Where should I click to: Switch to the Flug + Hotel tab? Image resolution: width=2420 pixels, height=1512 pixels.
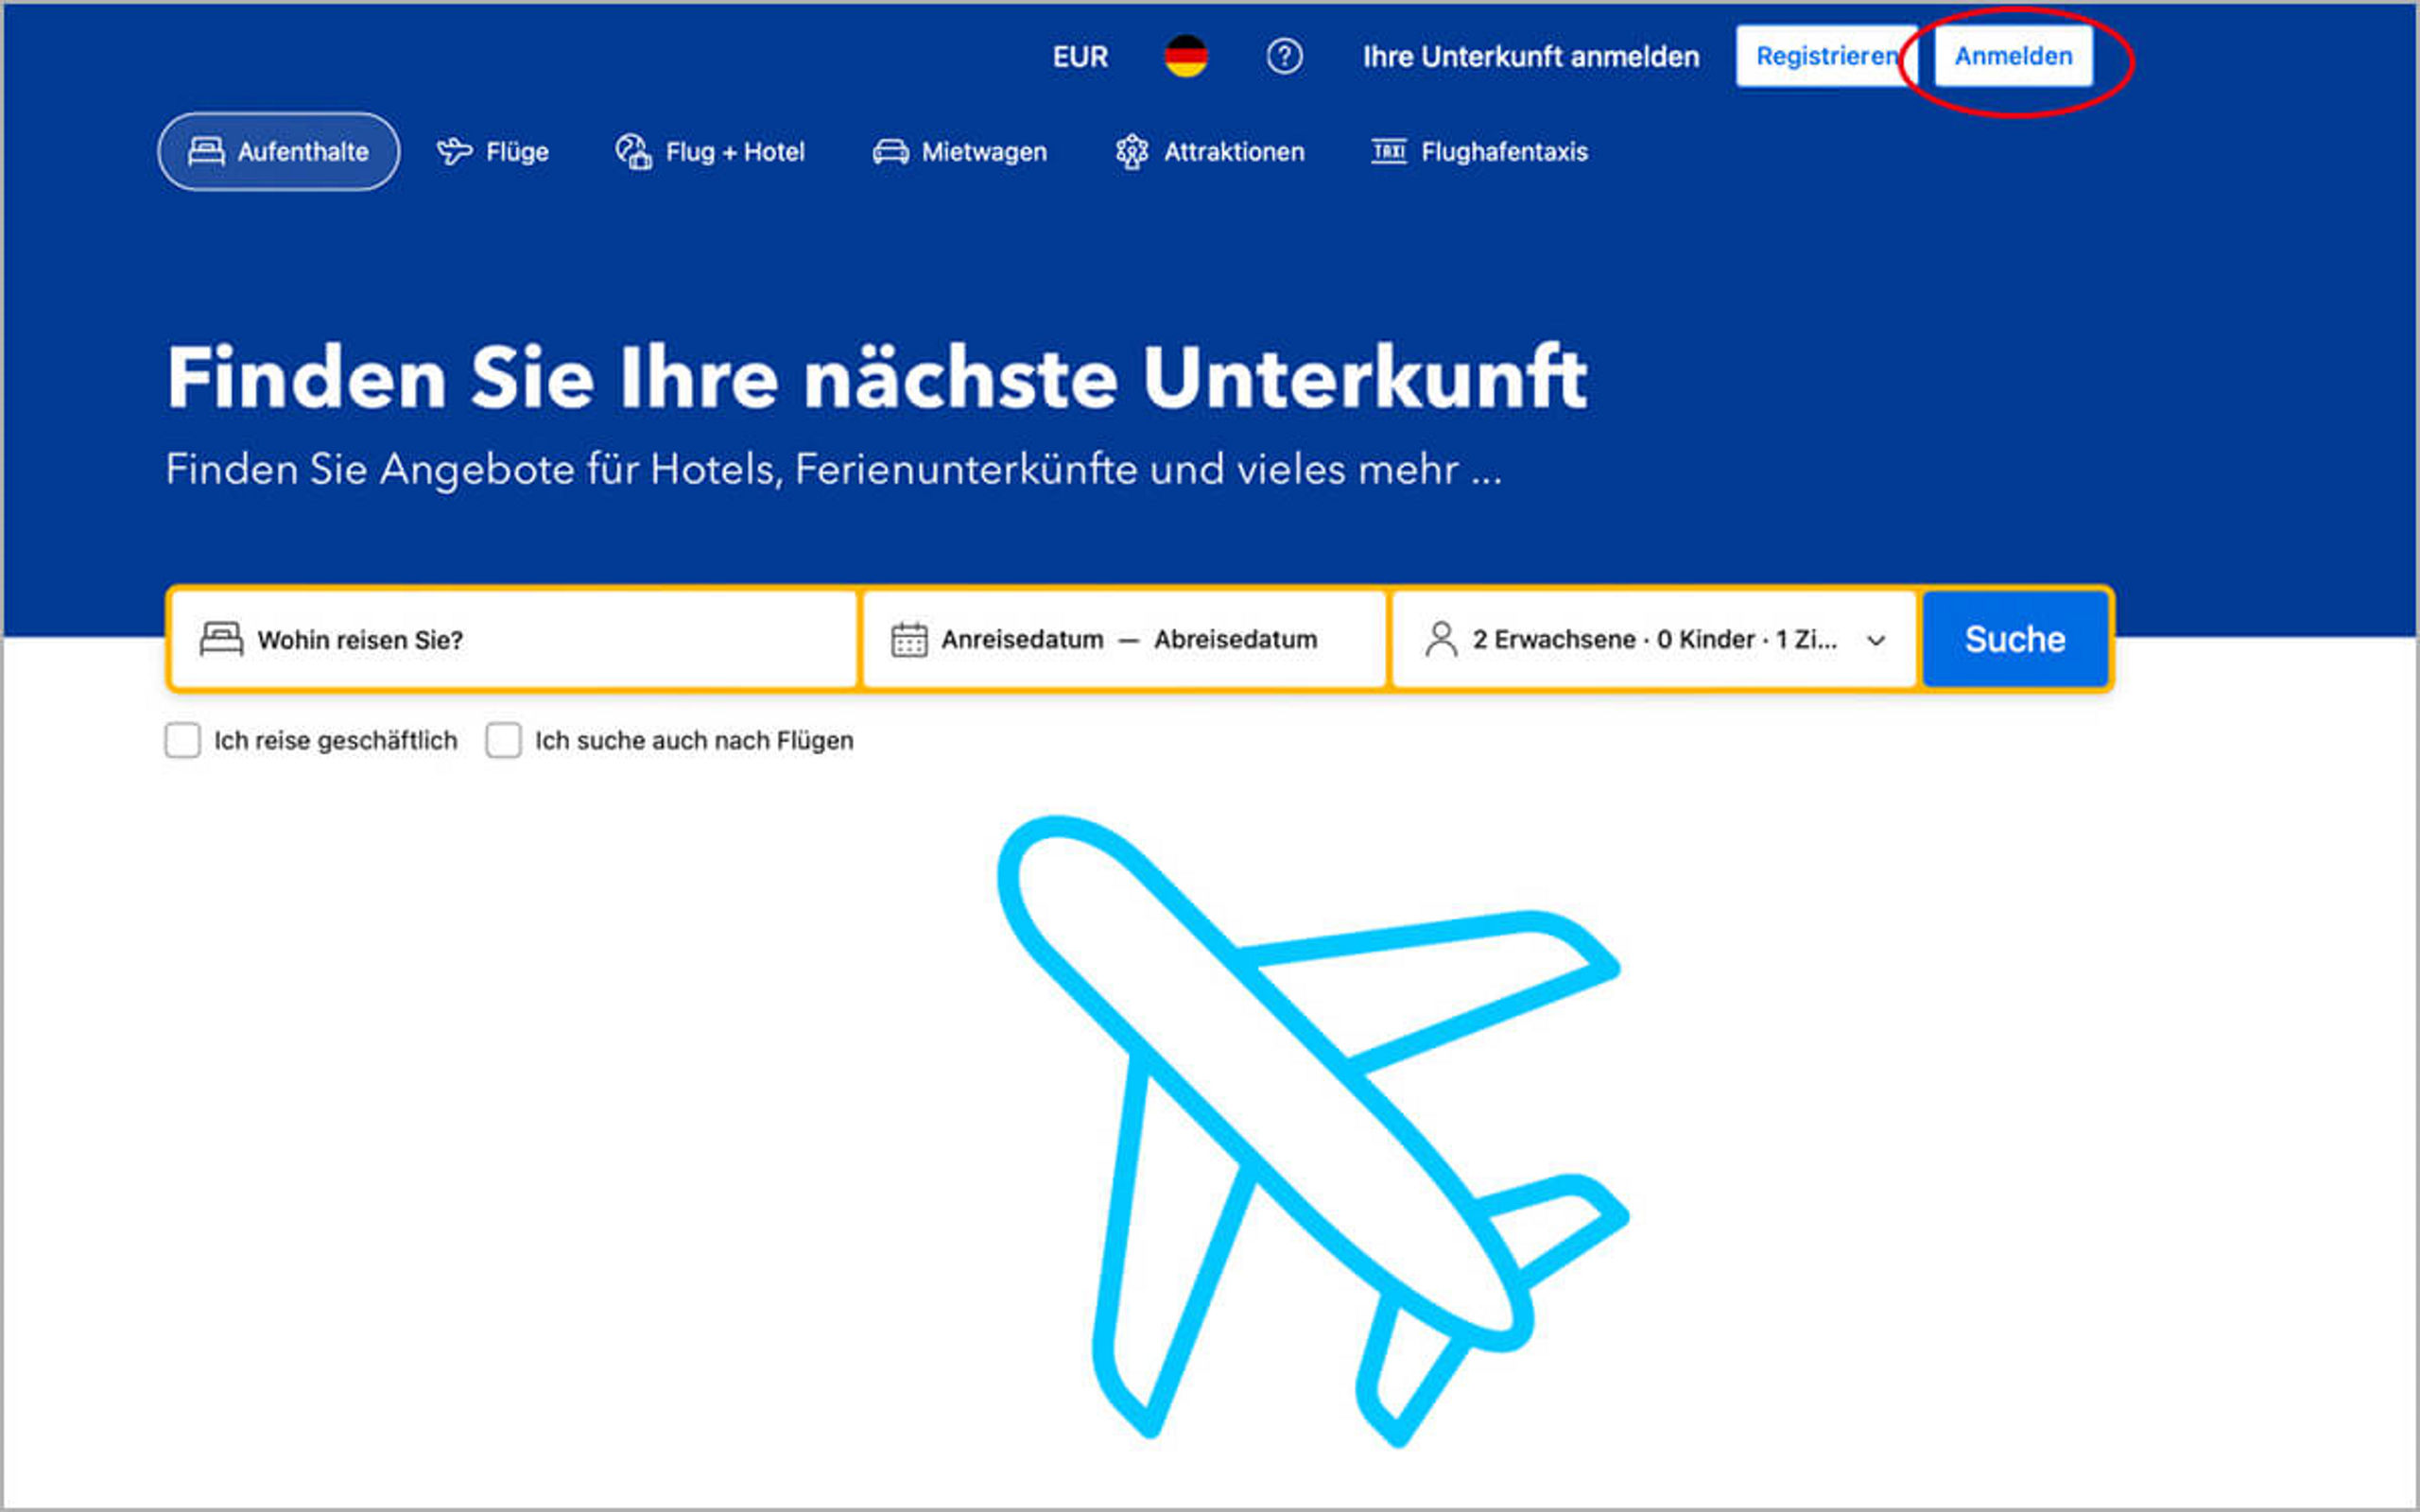[x=710, y=152]
